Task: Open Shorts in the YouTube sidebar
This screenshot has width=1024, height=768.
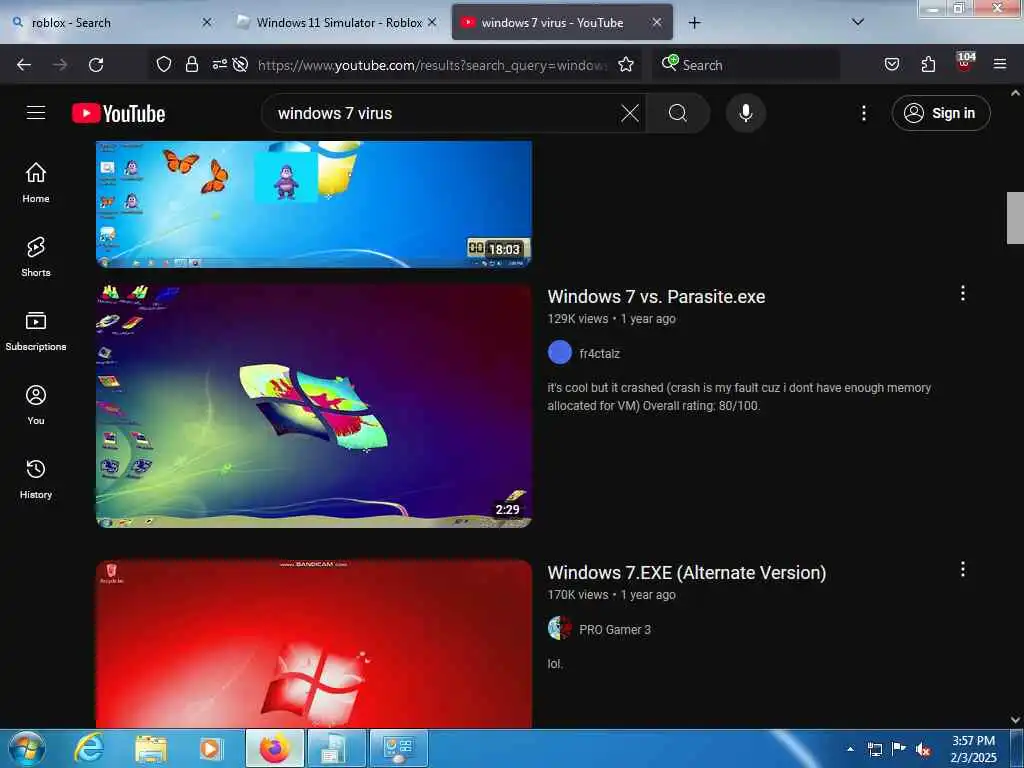Action: coord(36,257)
